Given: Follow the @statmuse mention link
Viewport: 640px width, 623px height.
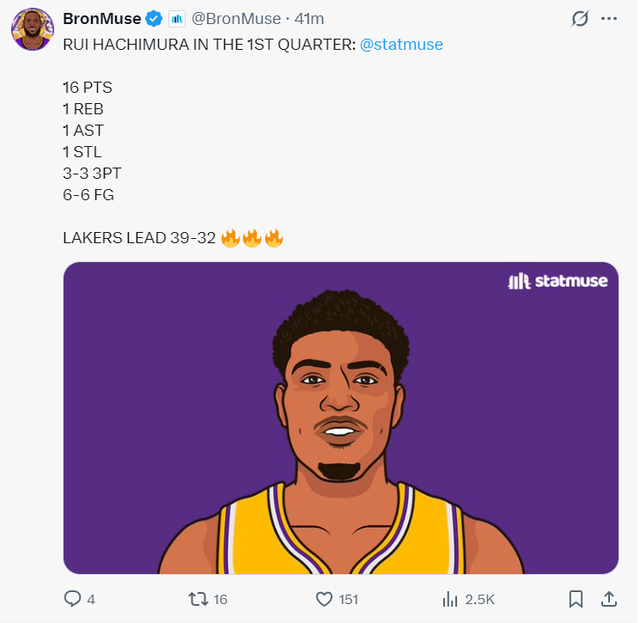Looking at the screenshot, I should click(400, 45).
